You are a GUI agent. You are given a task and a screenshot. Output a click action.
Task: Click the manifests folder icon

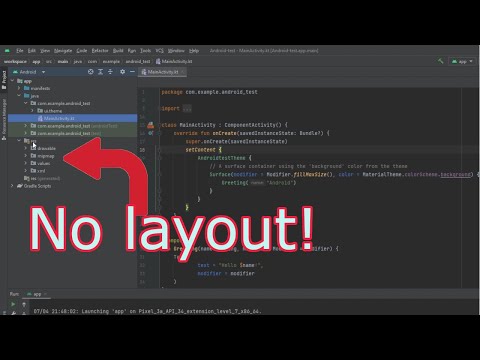coord(27,88)
